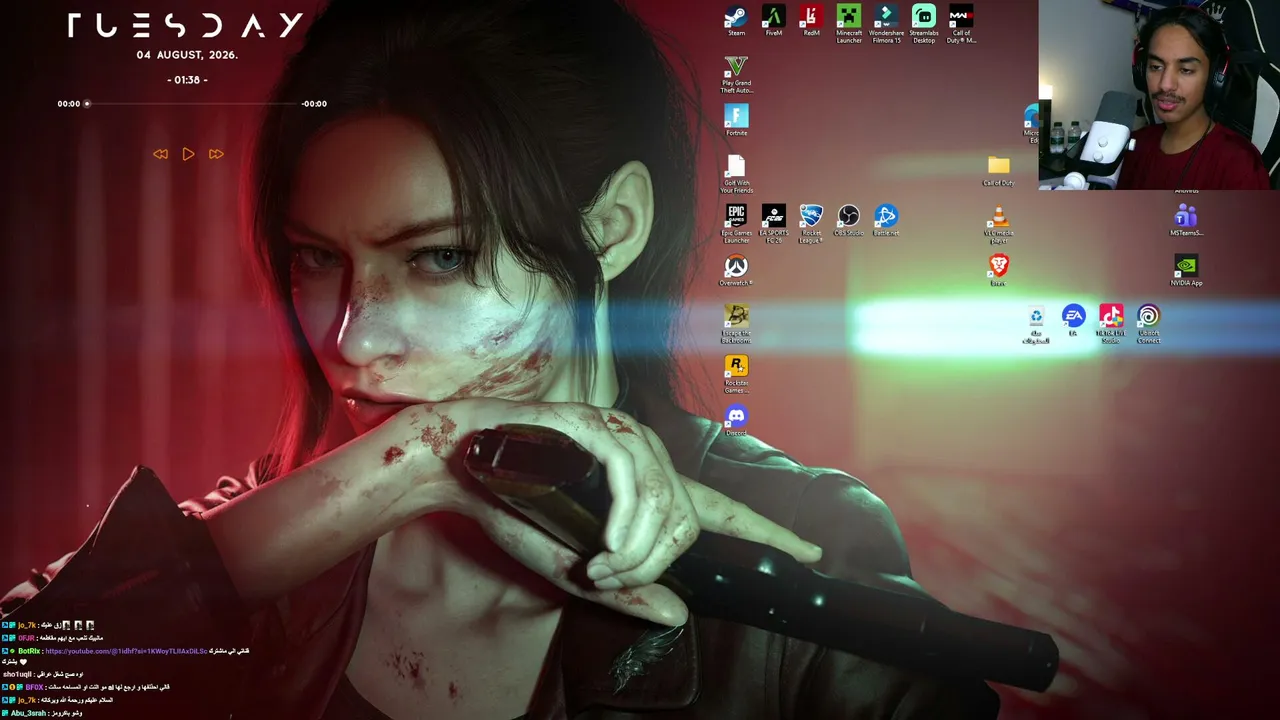This screenshot has width=1280, height=720.
Task: Click the music widget progress bar
Action: point(192,104)
